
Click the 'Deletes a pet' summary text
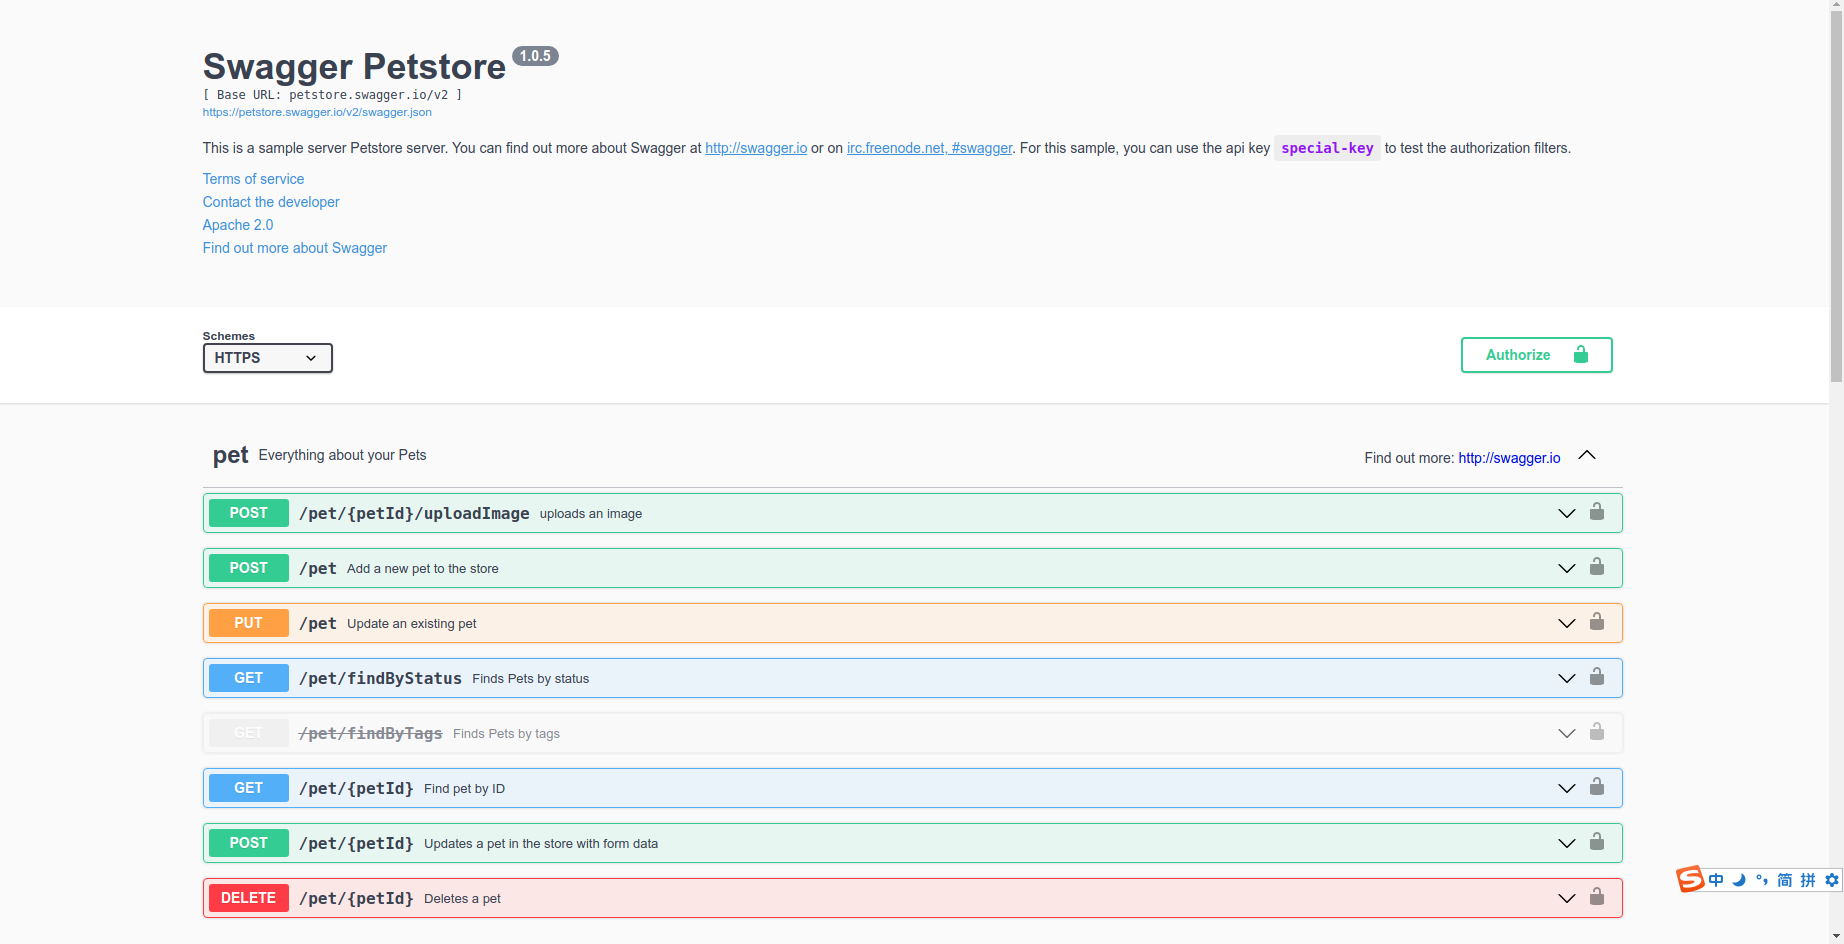(462, 899)
